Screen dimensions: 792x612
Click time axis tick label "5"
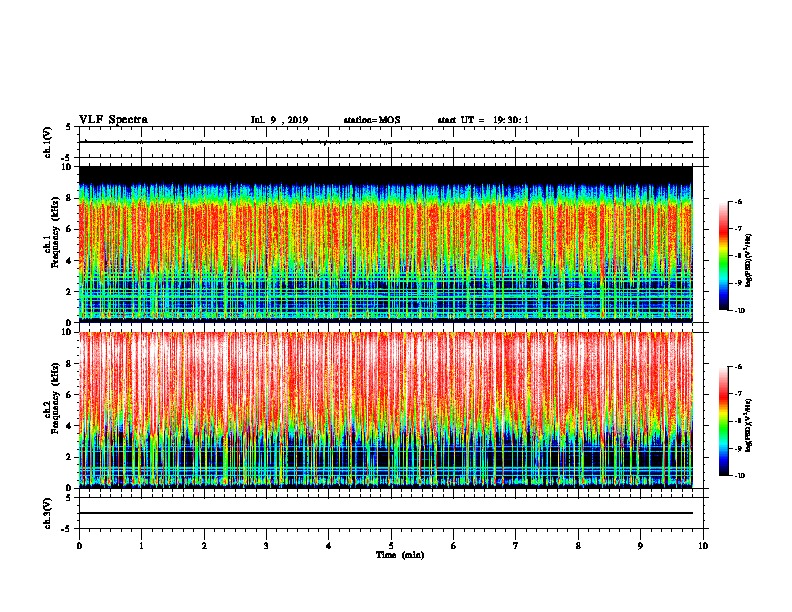(x=391, y=545)
